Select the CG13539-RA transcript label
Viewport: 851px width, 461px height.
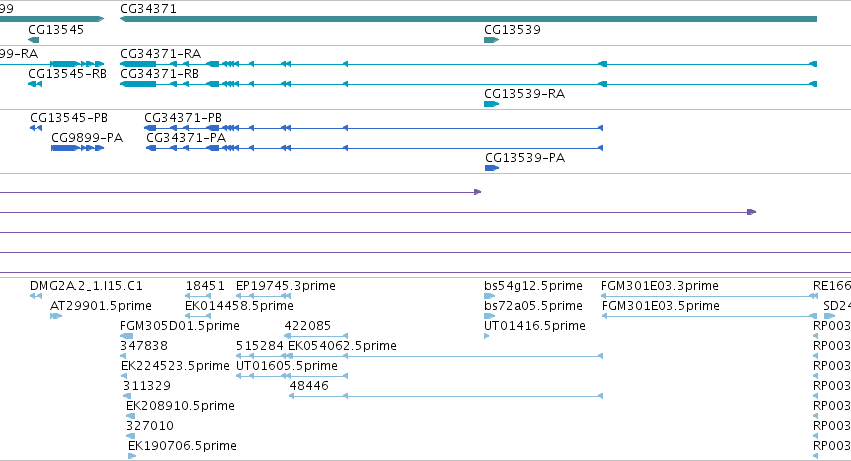[x=524, y=94]
